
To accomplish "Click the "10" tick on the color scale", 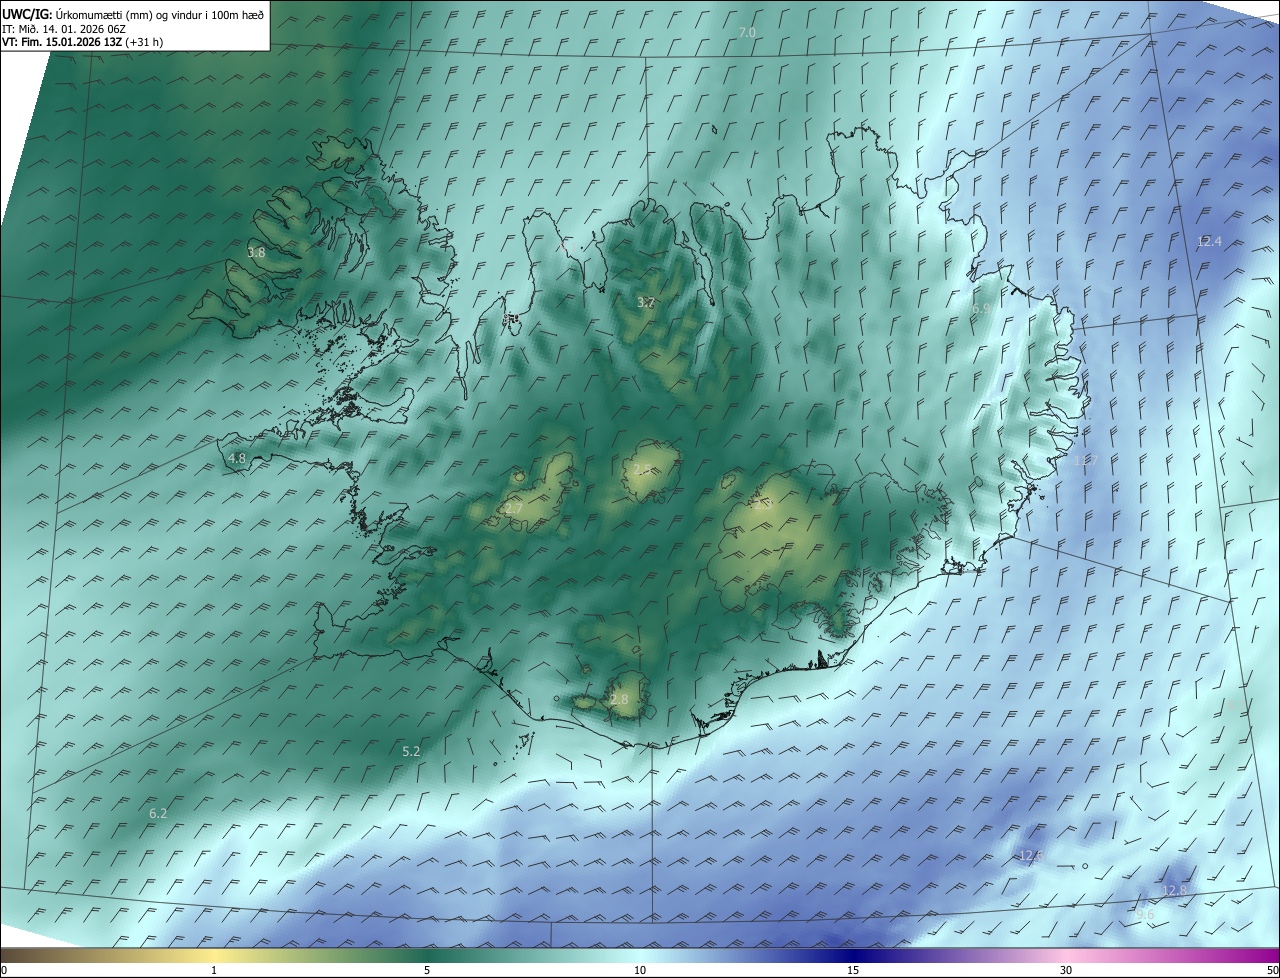I will coord(640,971).
